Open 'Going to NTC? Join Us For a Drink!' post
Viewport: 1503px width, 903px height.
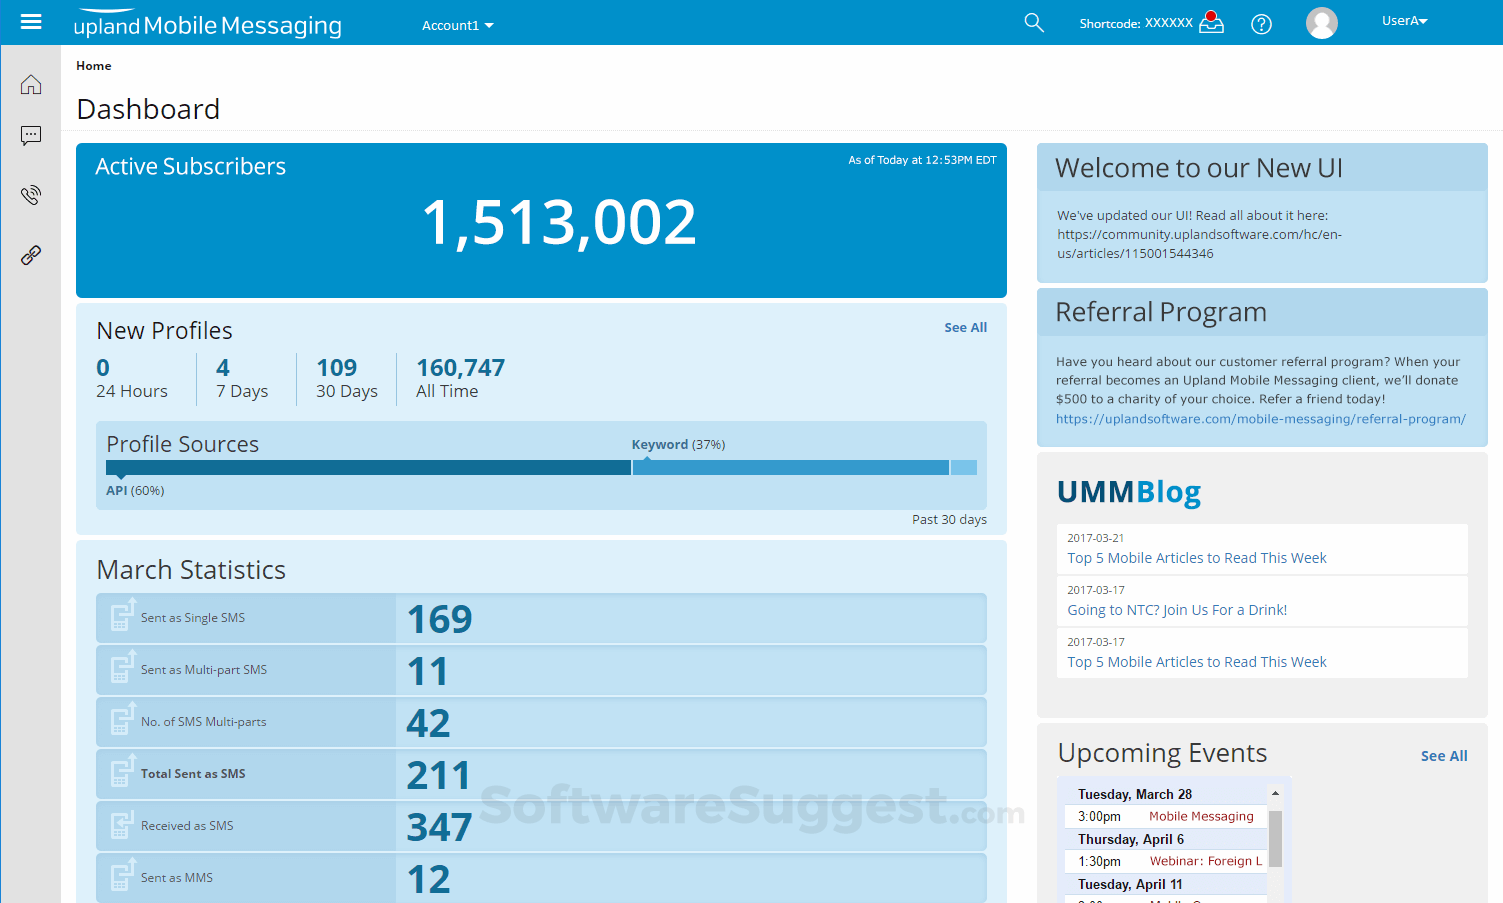1177,610
